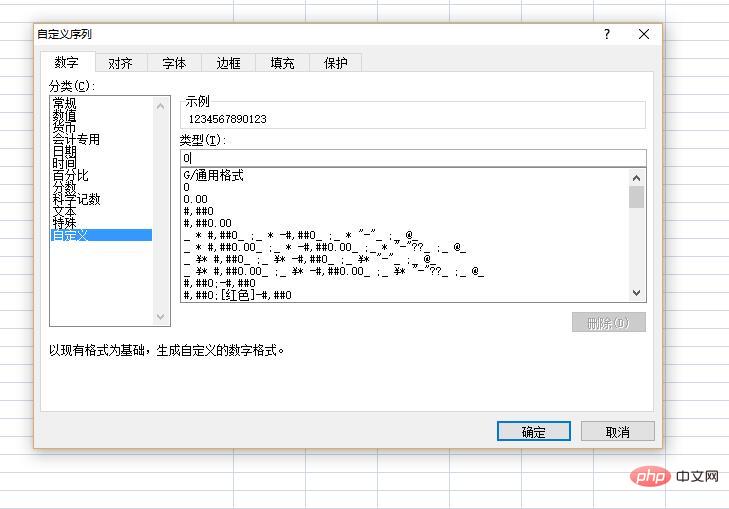
Task: Select format 0.00 in type list
Action: pyautogui.click(x=405, y=199)
